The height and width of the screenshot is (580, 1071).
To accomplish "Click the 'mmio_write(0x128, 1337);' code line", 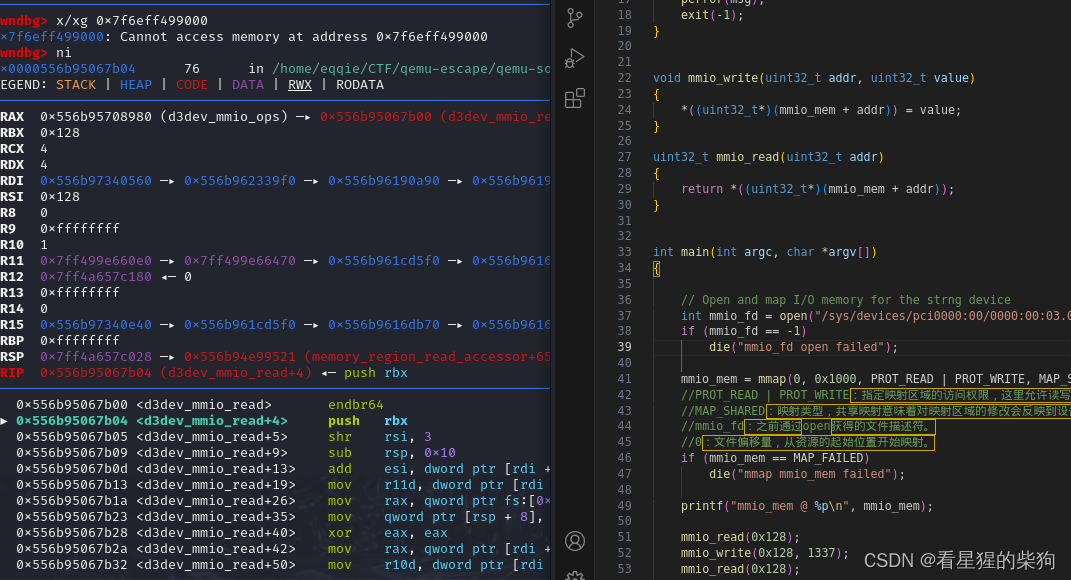I will coord(765,553).
